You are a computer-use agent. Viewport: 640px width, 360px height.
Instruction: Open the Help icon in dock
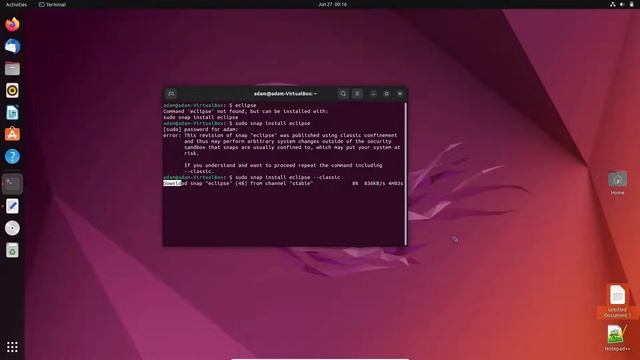[12, 156]
